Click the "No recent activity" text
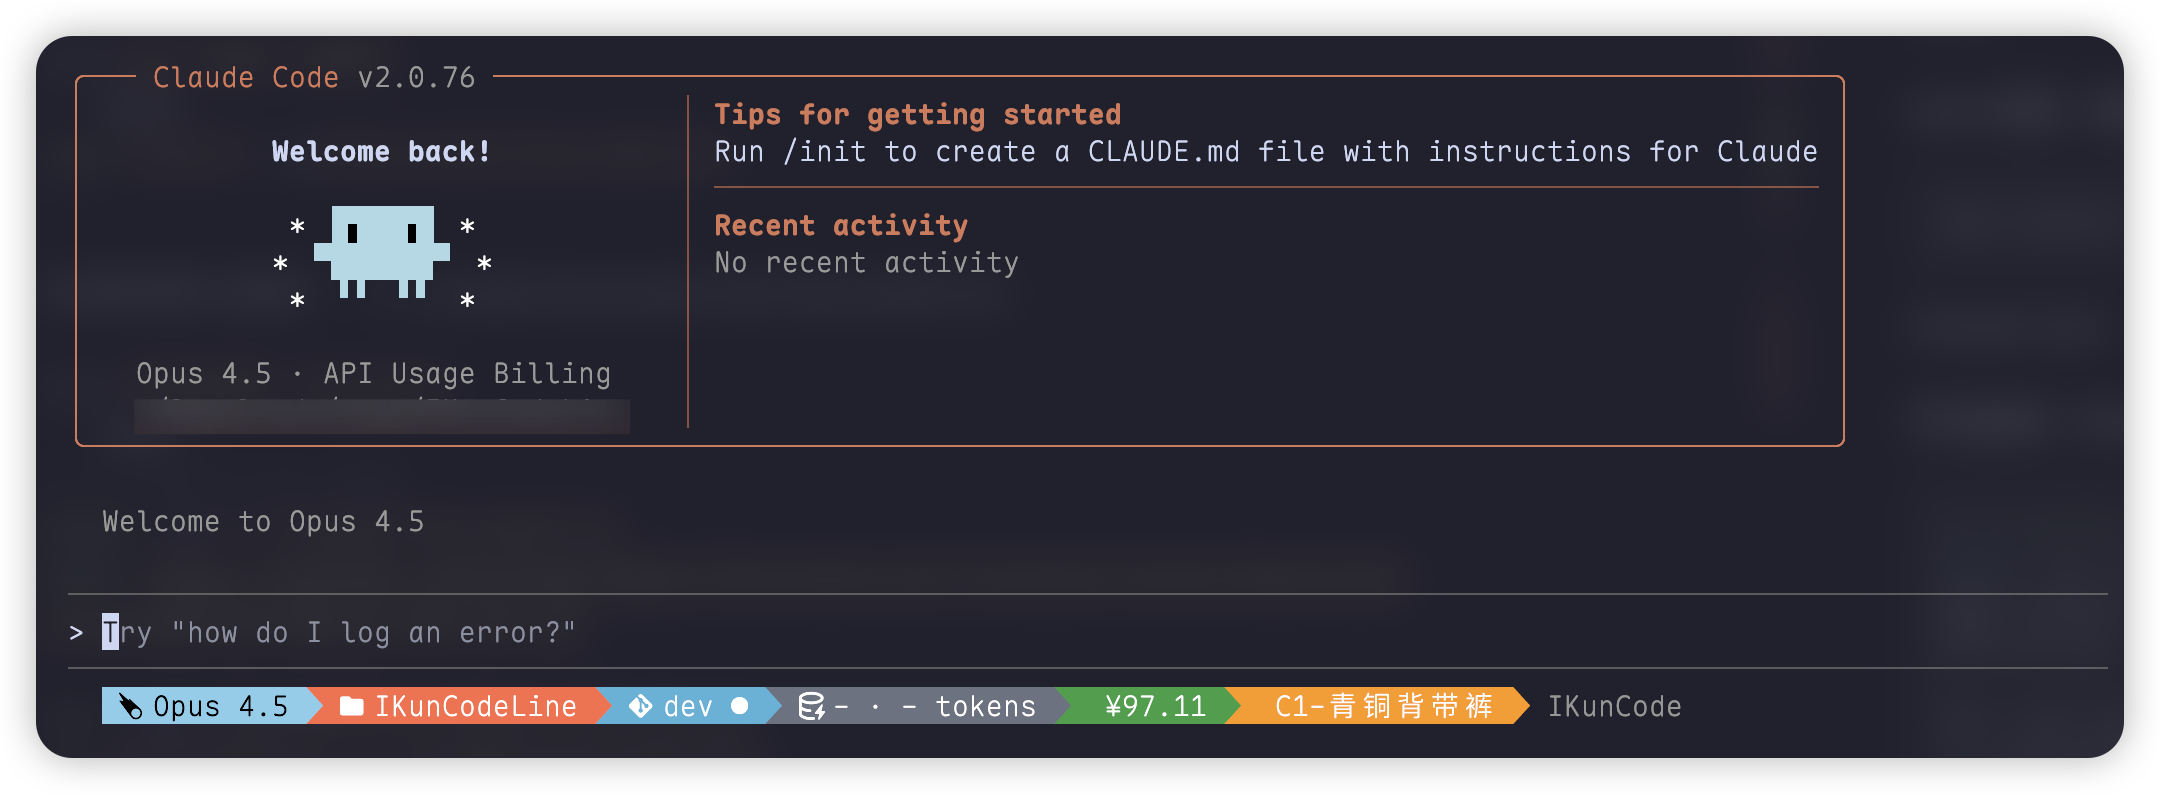Viewport: 2160px width, 794px height. (866, 263)
